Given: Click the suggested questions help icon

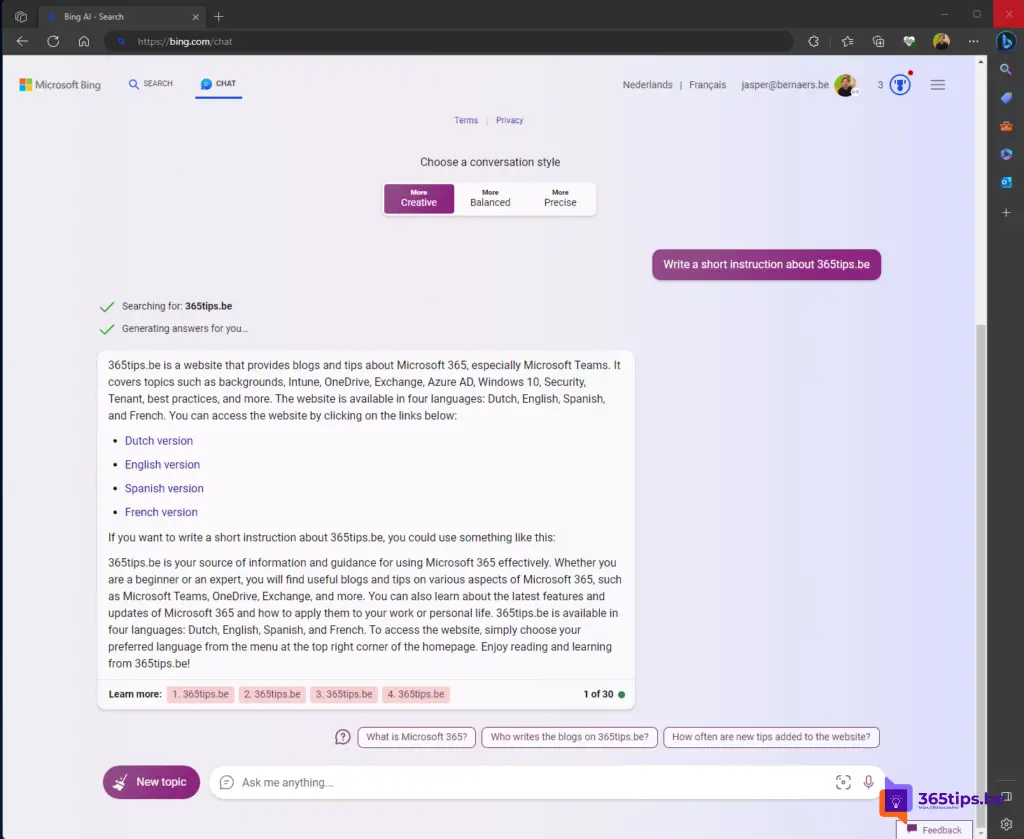Looking at the screenshot, I should point(343,736).
